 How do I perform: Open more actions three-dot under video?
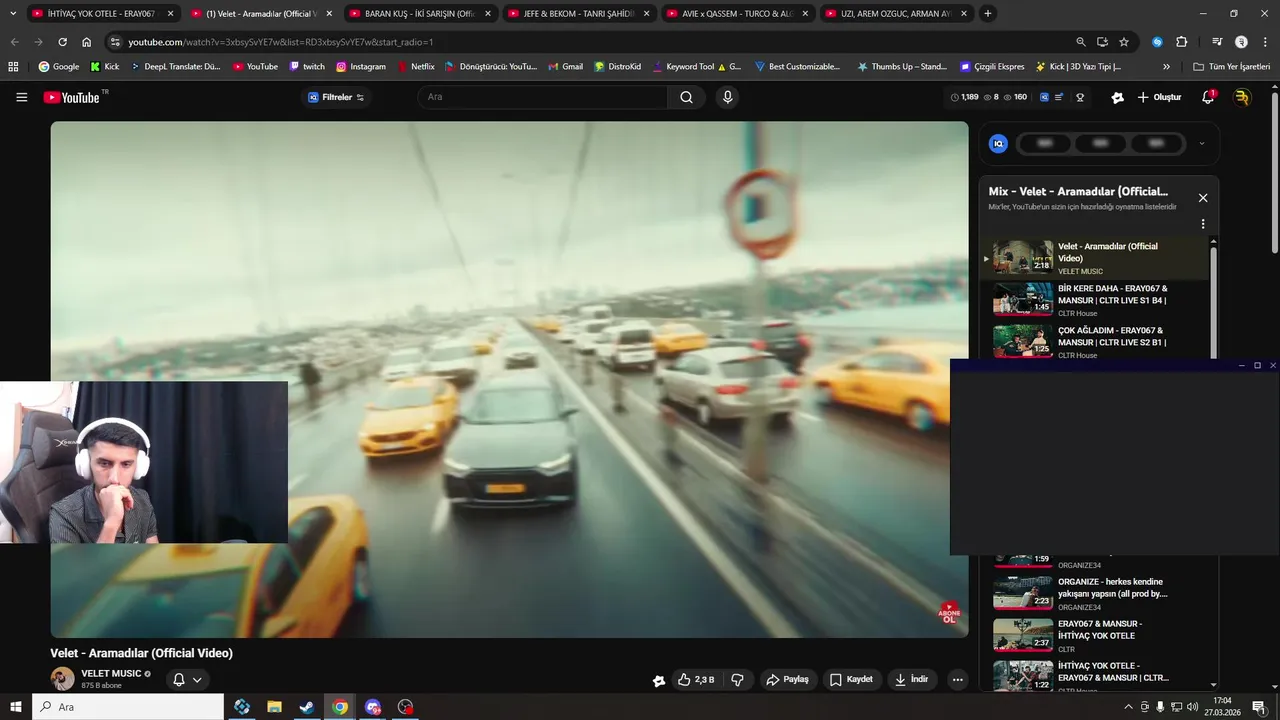(957, 679)
